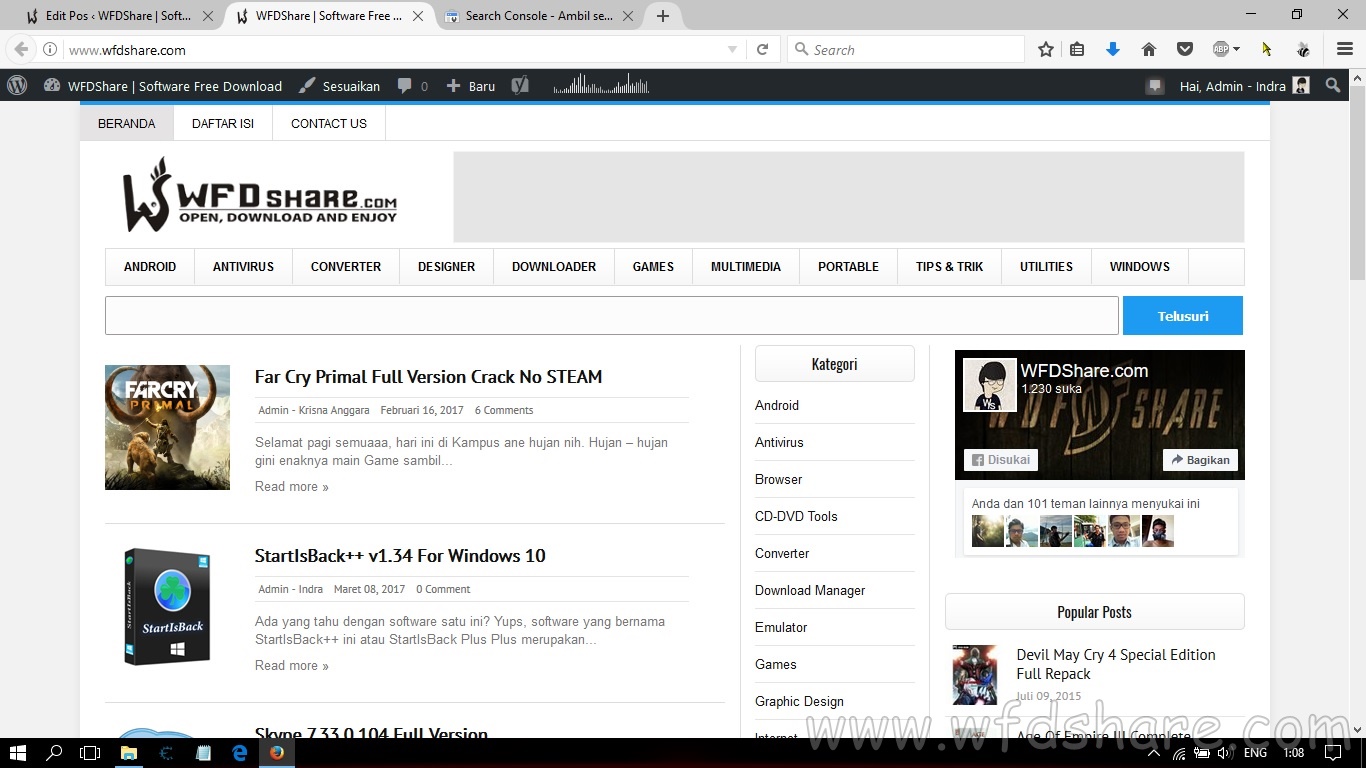
Task: Click the Adblock Plus toolbar icon
Action: click(x=1220, y=49)
